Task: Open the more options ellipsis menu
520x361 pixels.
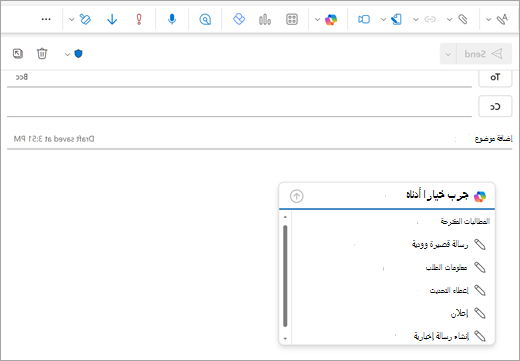Action: 46,19
